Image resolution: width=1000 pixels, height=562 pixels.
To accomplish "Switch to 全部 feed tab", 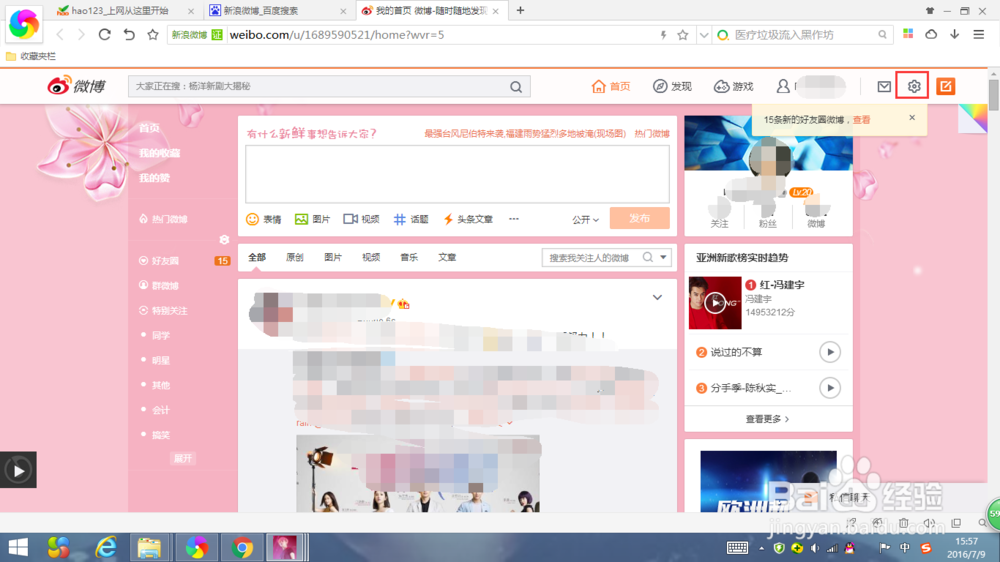I will click(257, 257).
